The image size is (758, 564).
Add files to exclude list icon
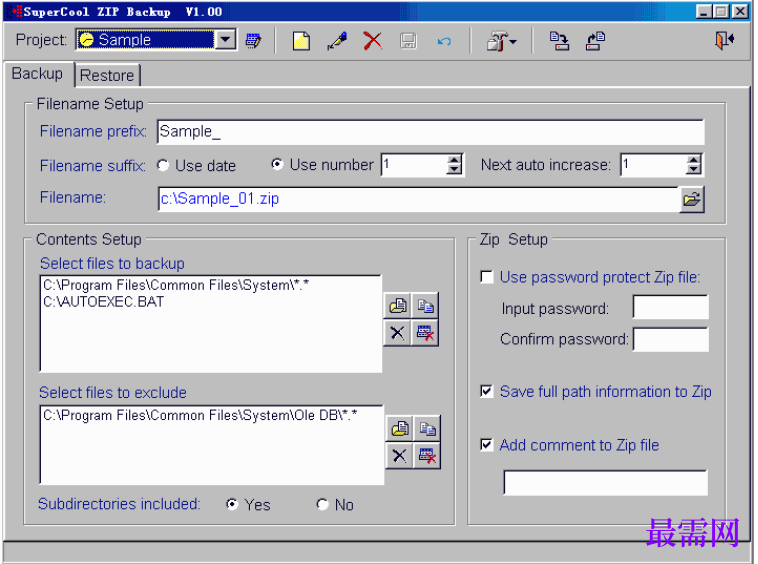(x=427, y=428)
